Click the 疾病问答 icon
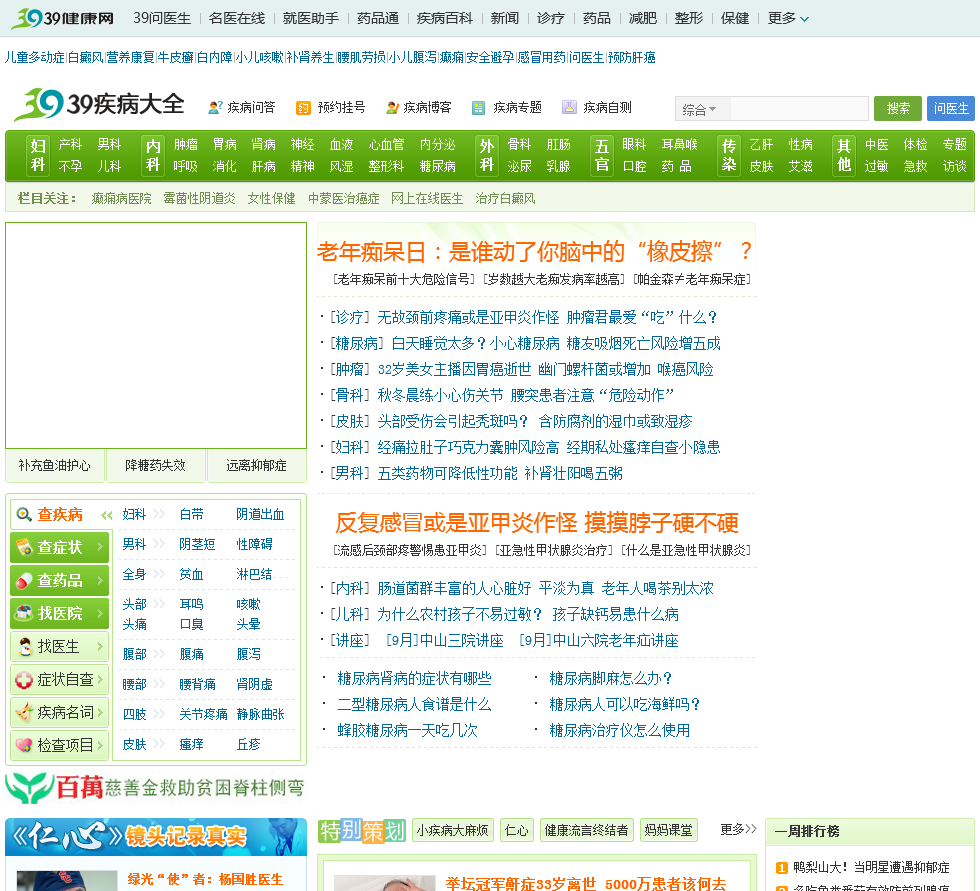Viewport: 980px width, 891px height. (215, 108)
